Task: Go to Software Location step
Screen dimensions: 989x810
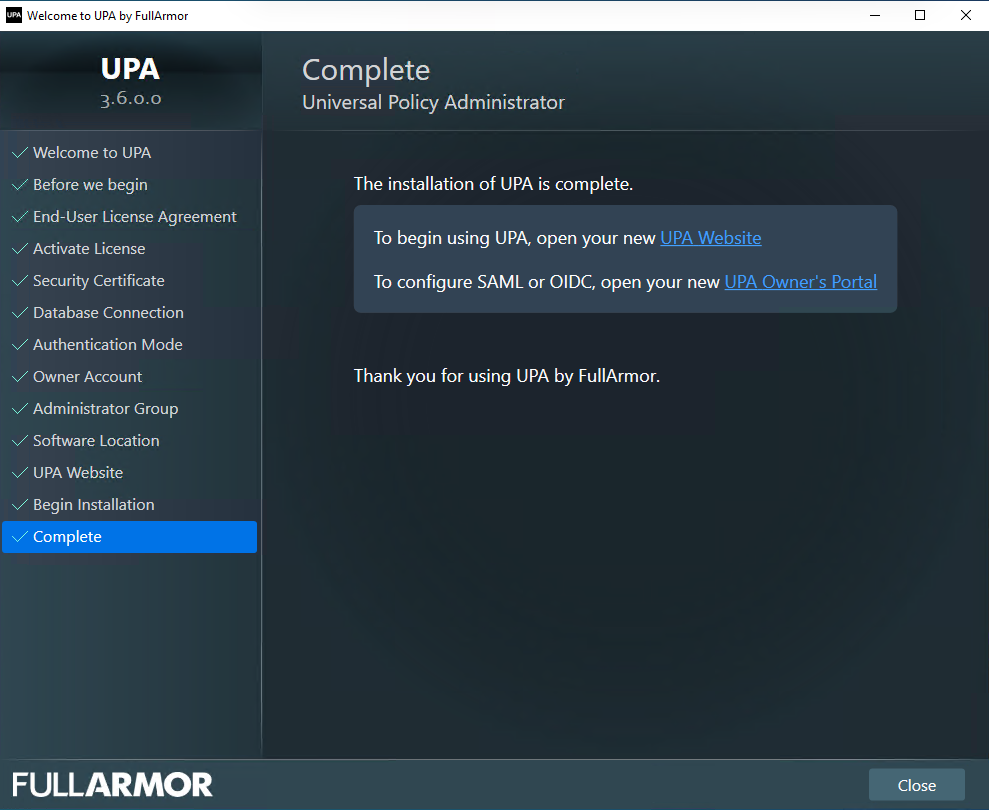Action: [96, 441]
